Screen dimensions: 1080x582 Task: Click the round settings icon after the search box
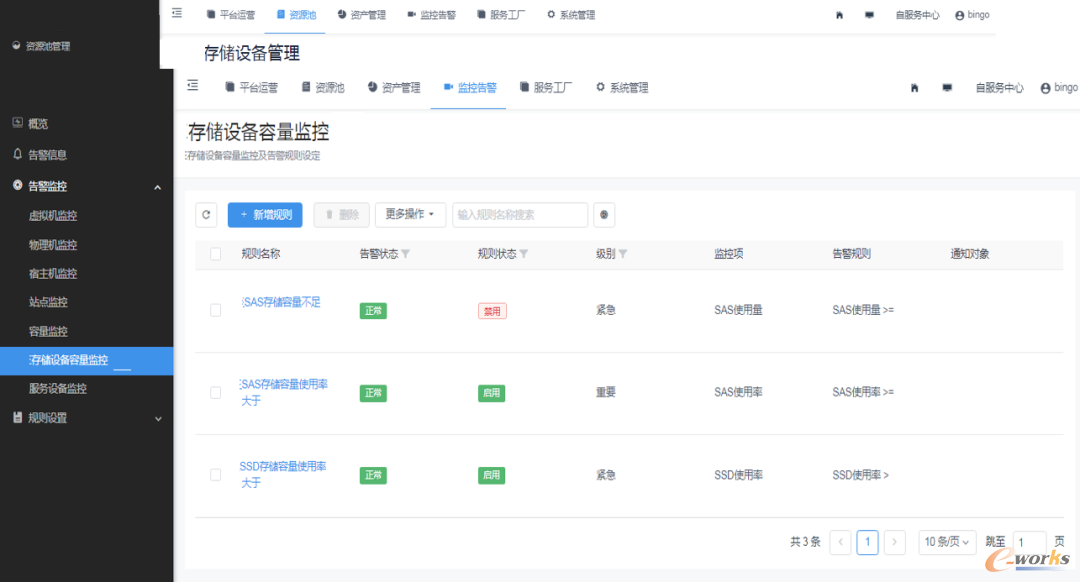604,215
